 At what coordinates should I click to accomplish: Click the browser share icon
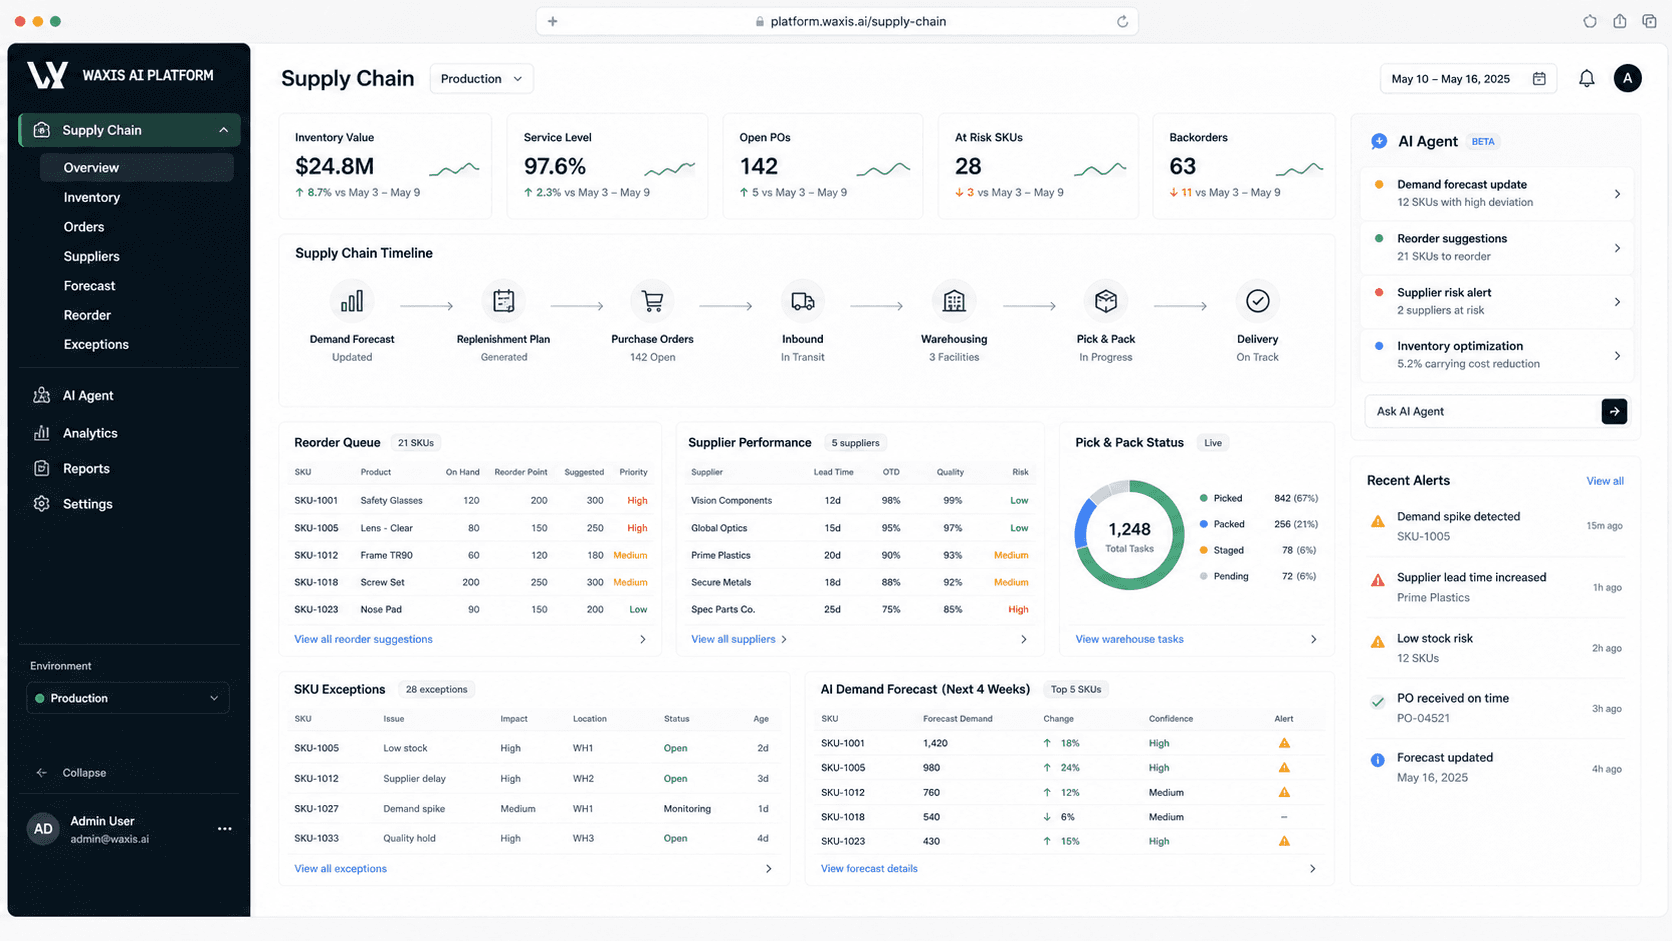[x=1620, y=21]
